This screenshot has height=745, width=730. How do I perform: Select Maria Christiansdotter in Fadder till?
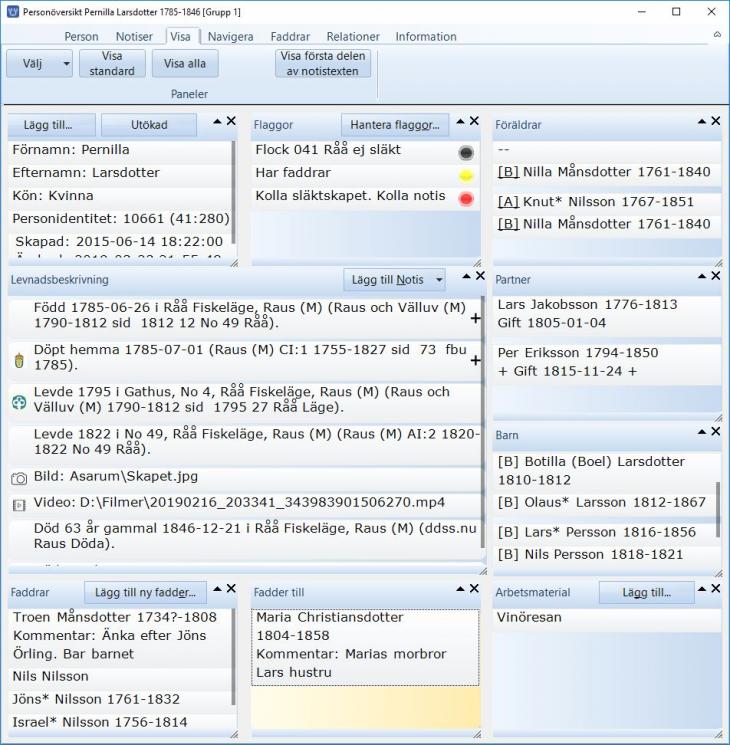point(365,647)
